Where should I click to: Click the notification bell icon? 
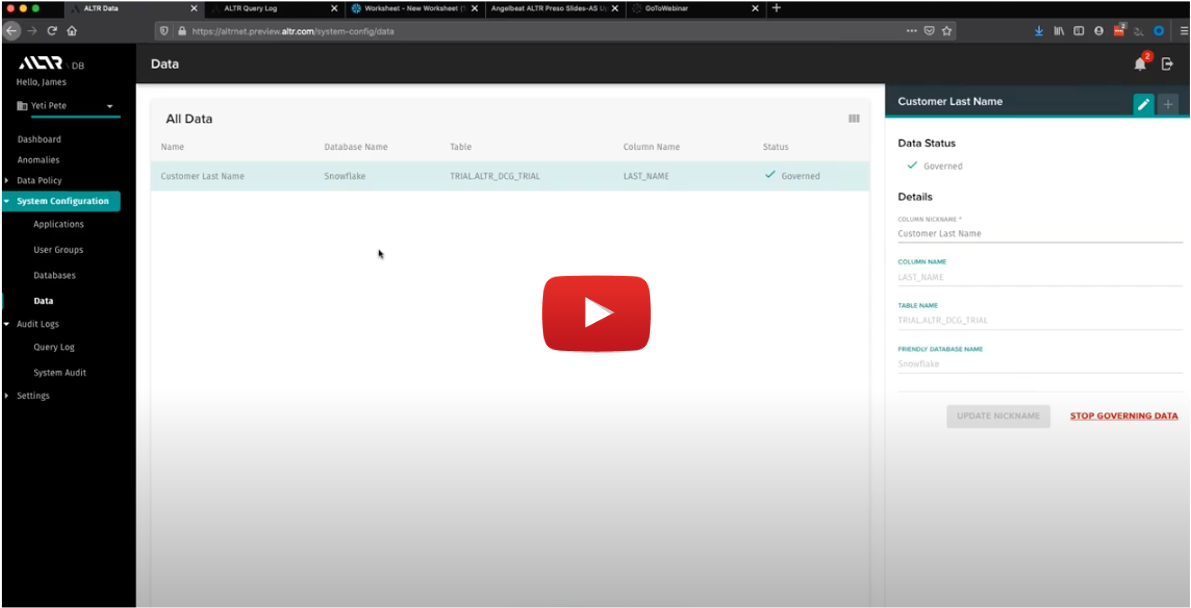[1140, 65]
